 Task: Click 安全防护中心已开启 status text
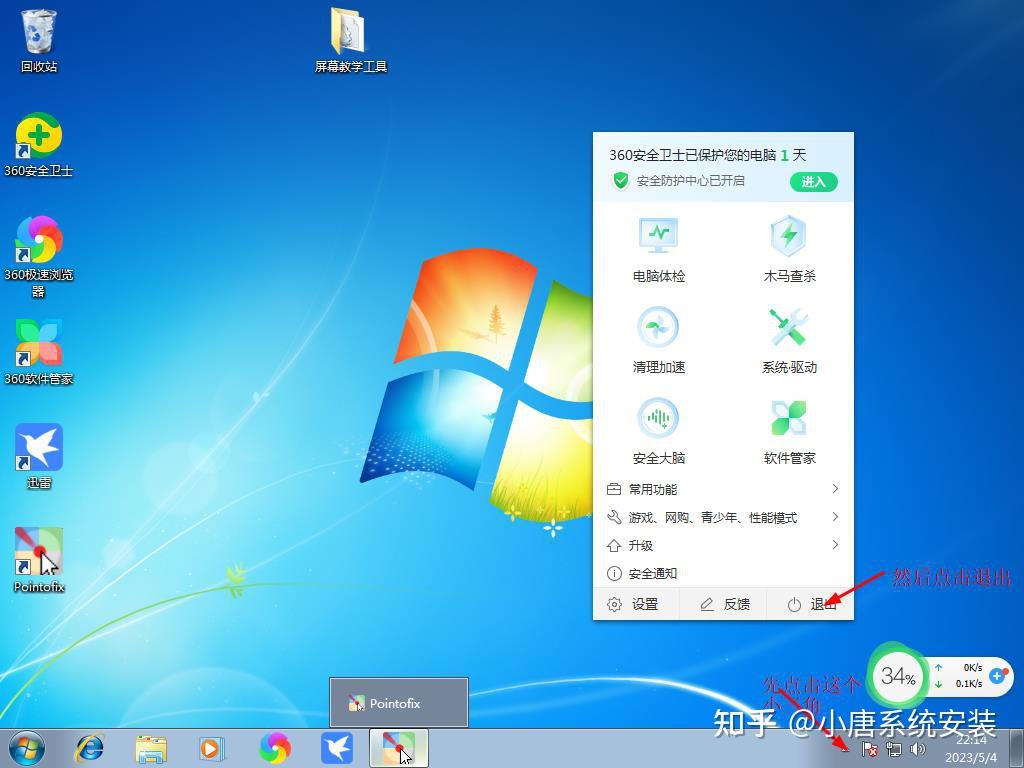click(x=690, y=181)
